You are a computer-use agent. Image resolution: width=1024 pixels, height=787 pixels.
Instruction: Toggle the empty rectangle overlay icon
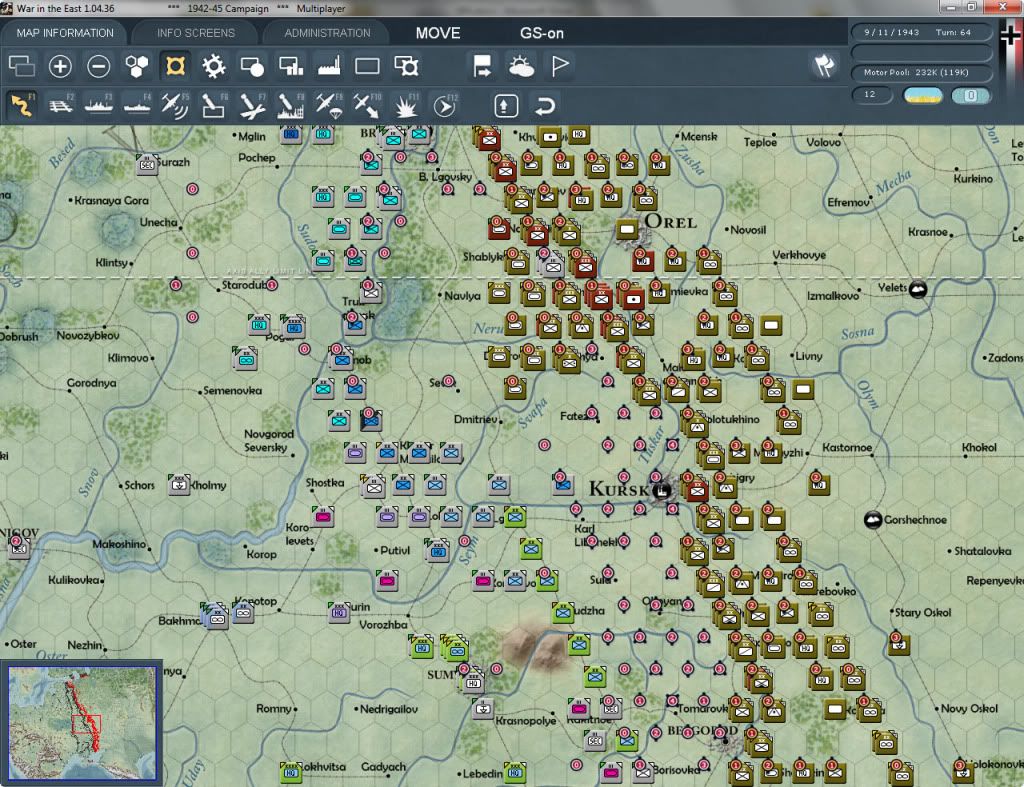[x=367, y=66]
